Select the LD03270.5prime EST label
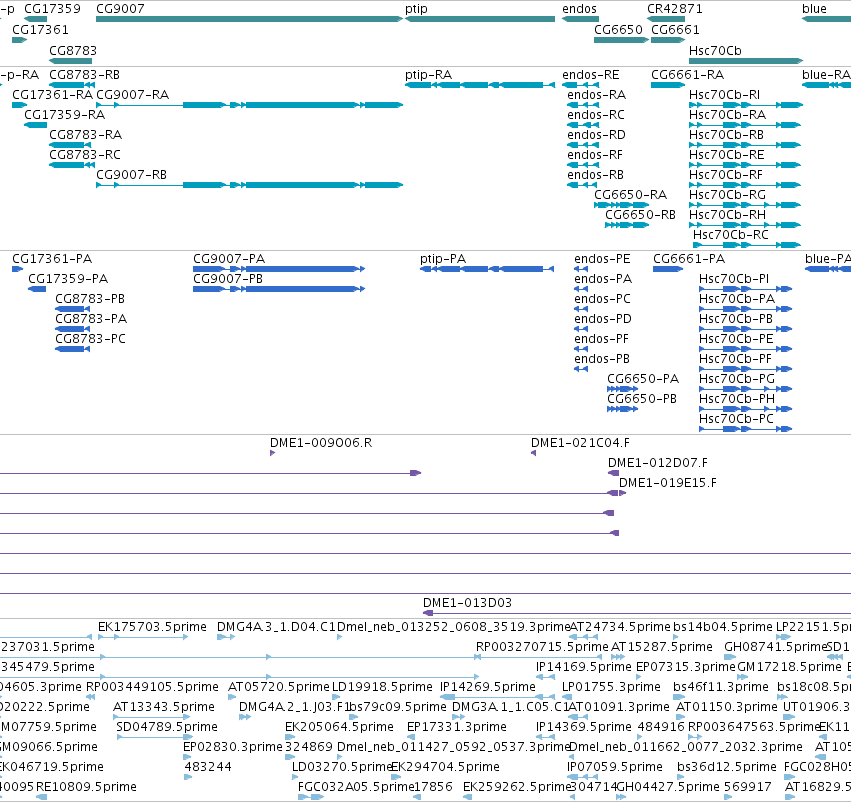The width and height of the screenshot is (851, 802). [342, 766]
